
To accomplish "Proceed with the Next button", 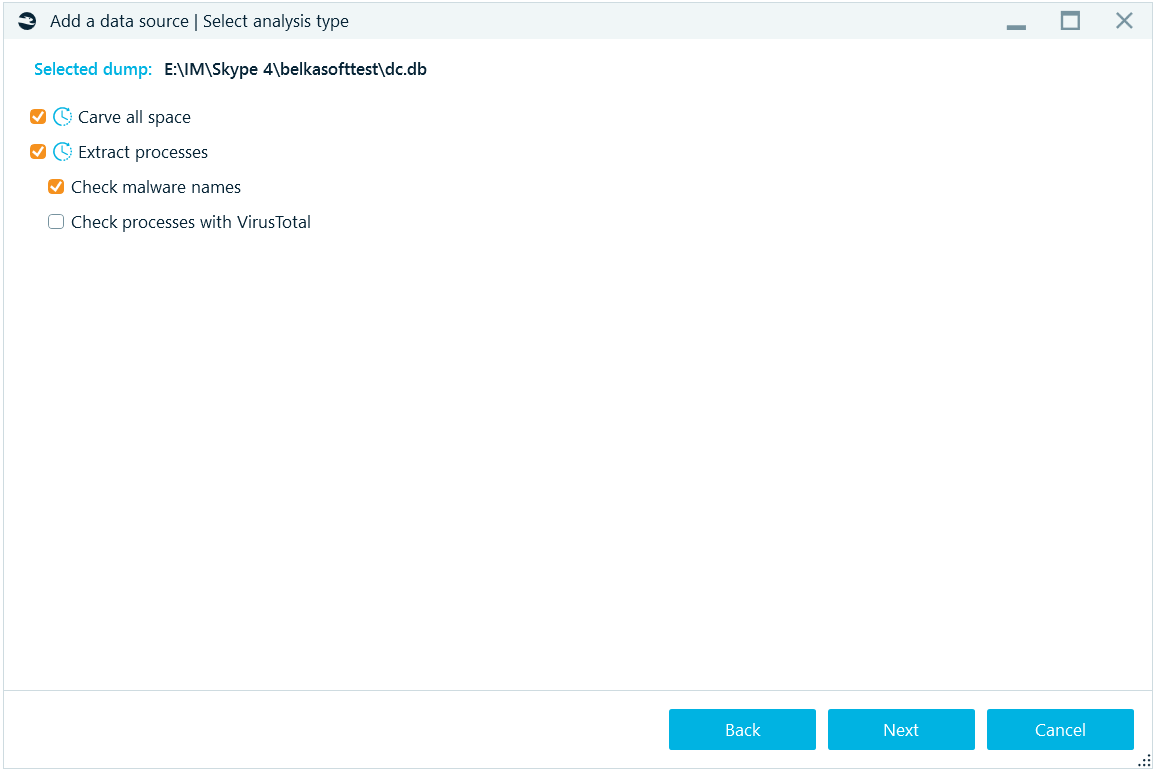I will tap(901, 730).
